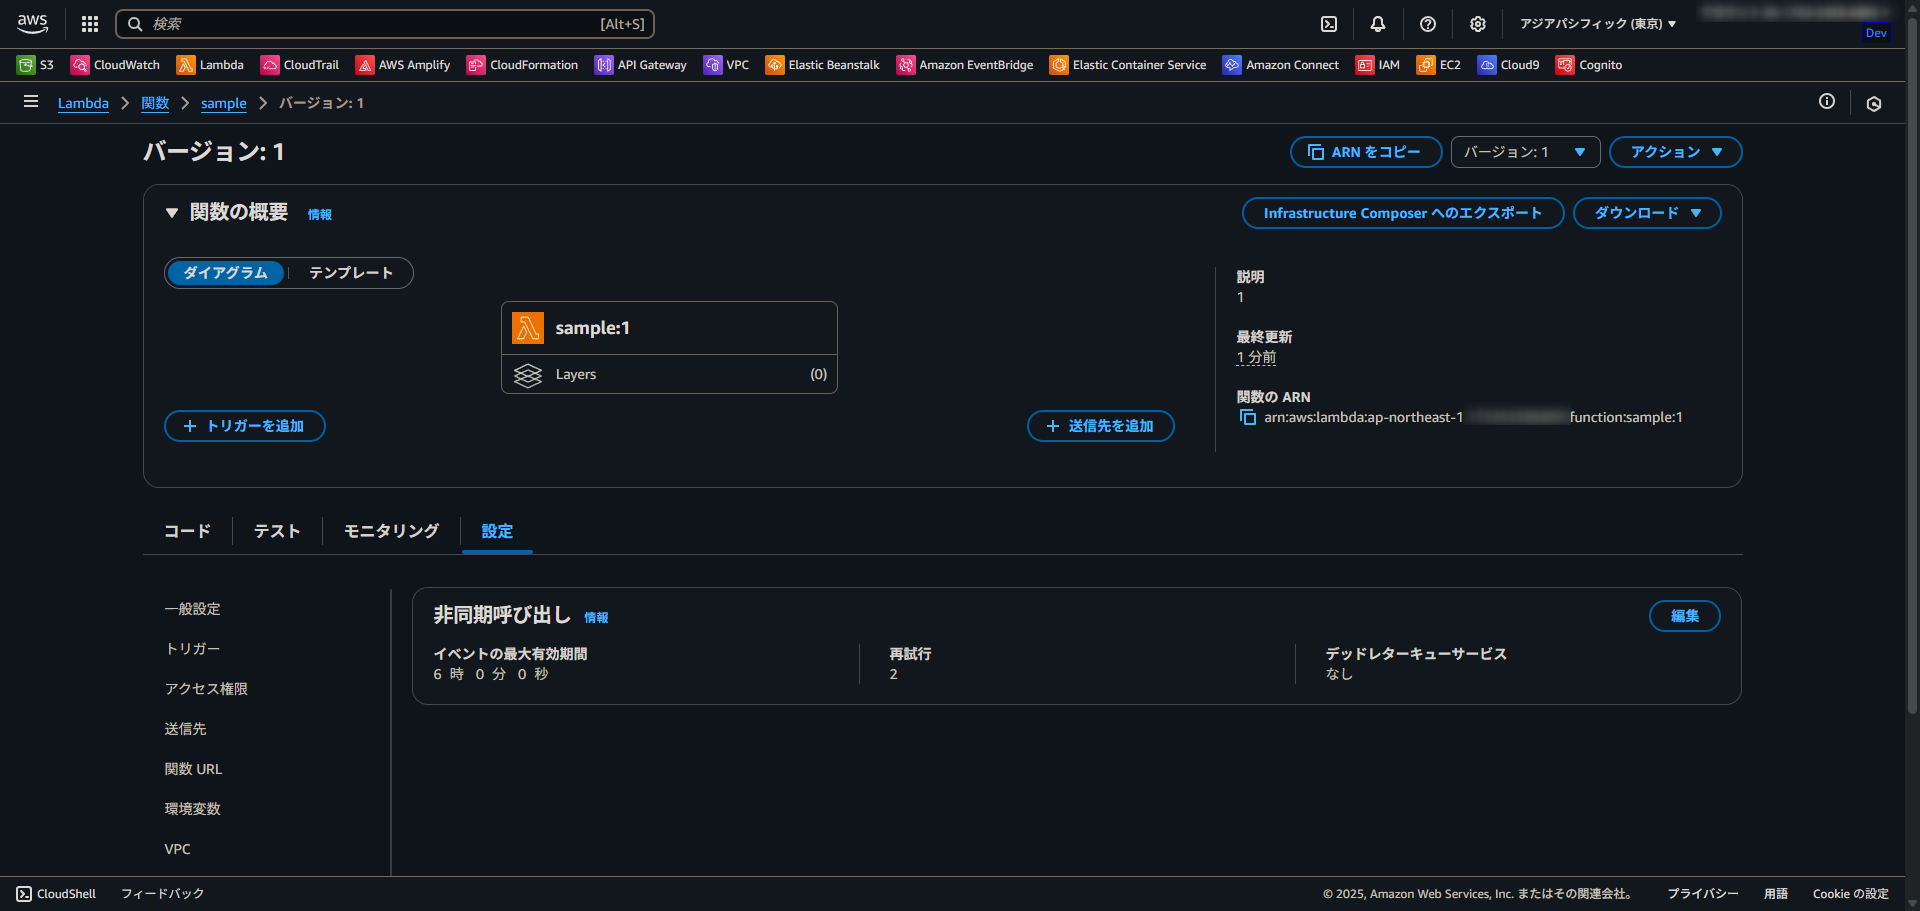Open the ダウンロード dropdown
Screen dimensions: 1920x911
tap(1647, 213)
